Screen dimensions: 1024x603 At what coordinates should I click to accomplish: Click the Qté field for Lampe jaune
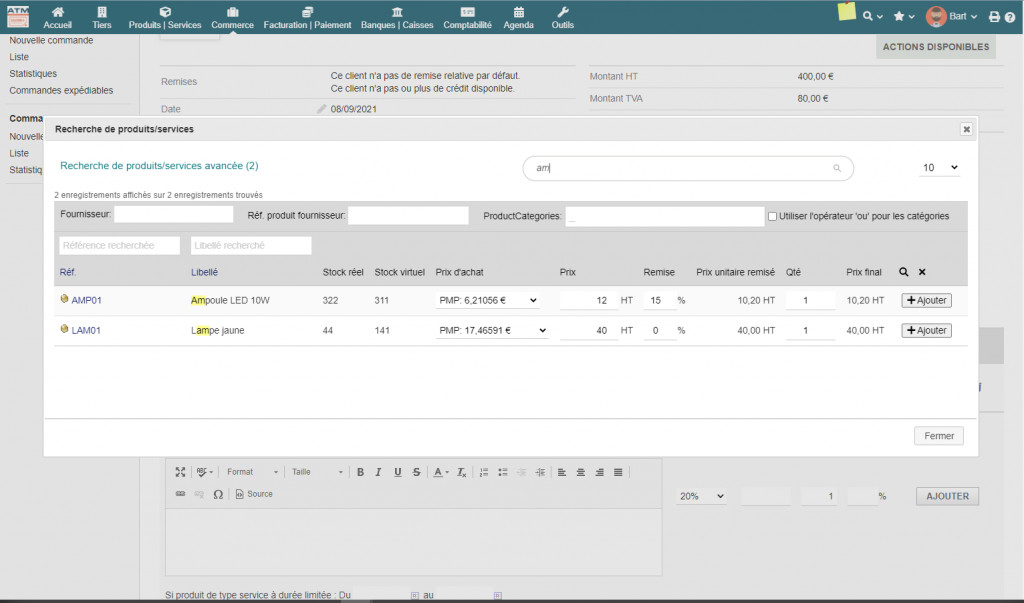point(810,330)
